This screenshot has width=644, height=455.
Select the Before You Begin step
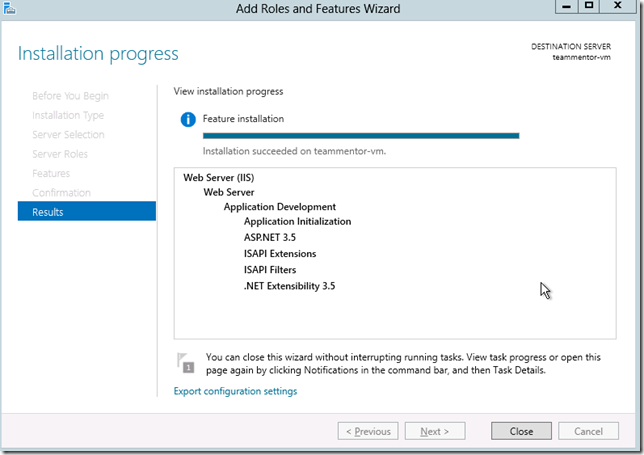pyautogui.click(x=70, y=96)
